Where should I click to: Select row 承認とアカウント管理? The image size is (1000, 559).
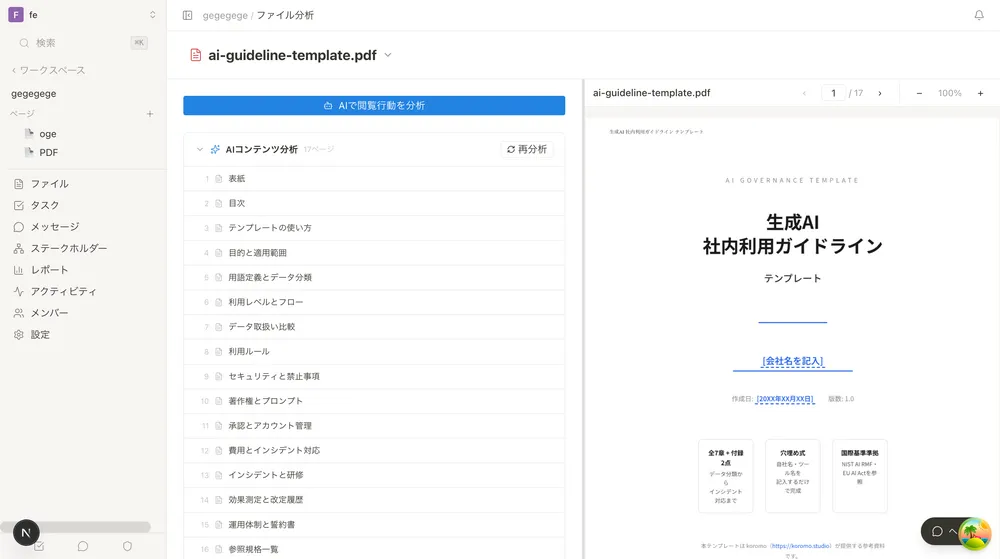point(374,426)
